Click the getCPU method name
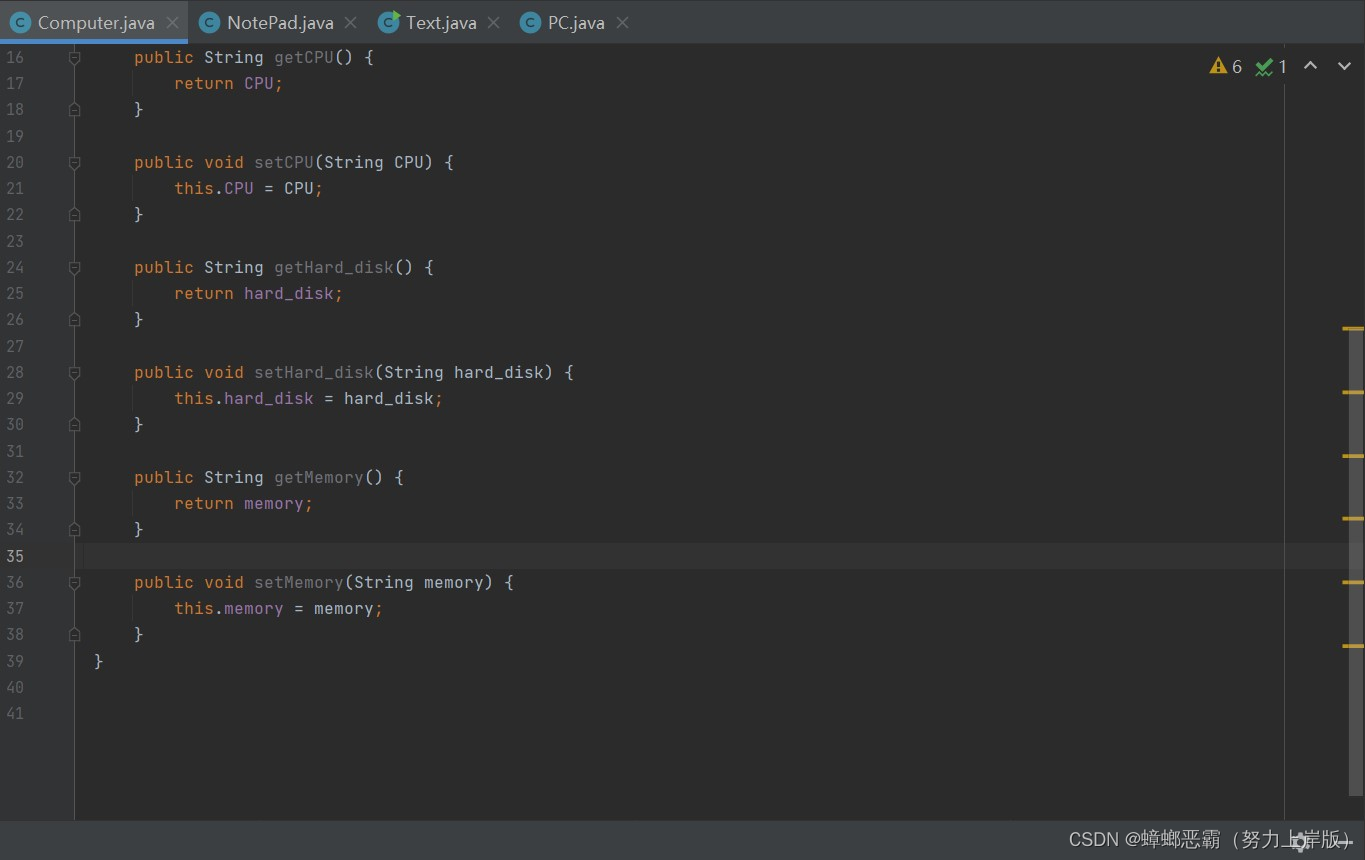This screenshot has height=860, width=1365. pos(304,57)
